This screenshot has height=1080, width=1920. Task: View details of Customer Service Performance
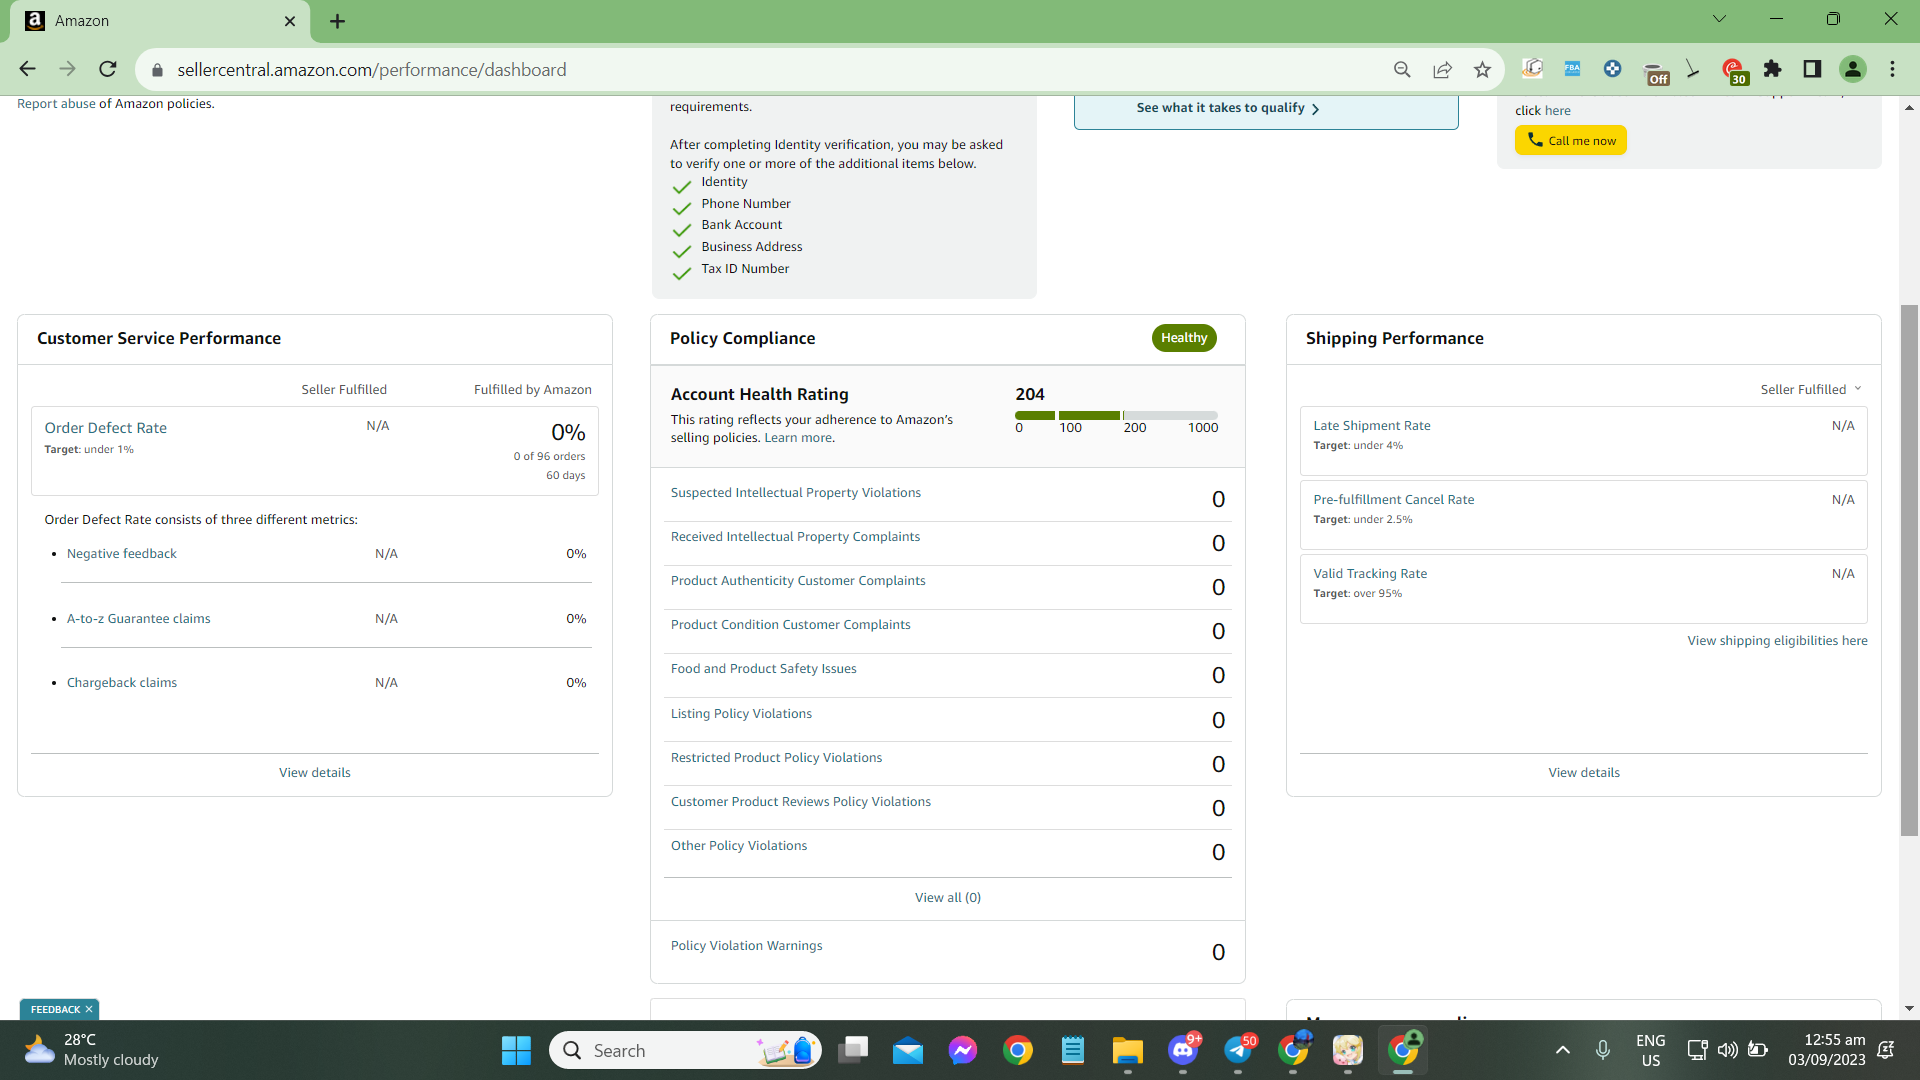pos(314,773)
